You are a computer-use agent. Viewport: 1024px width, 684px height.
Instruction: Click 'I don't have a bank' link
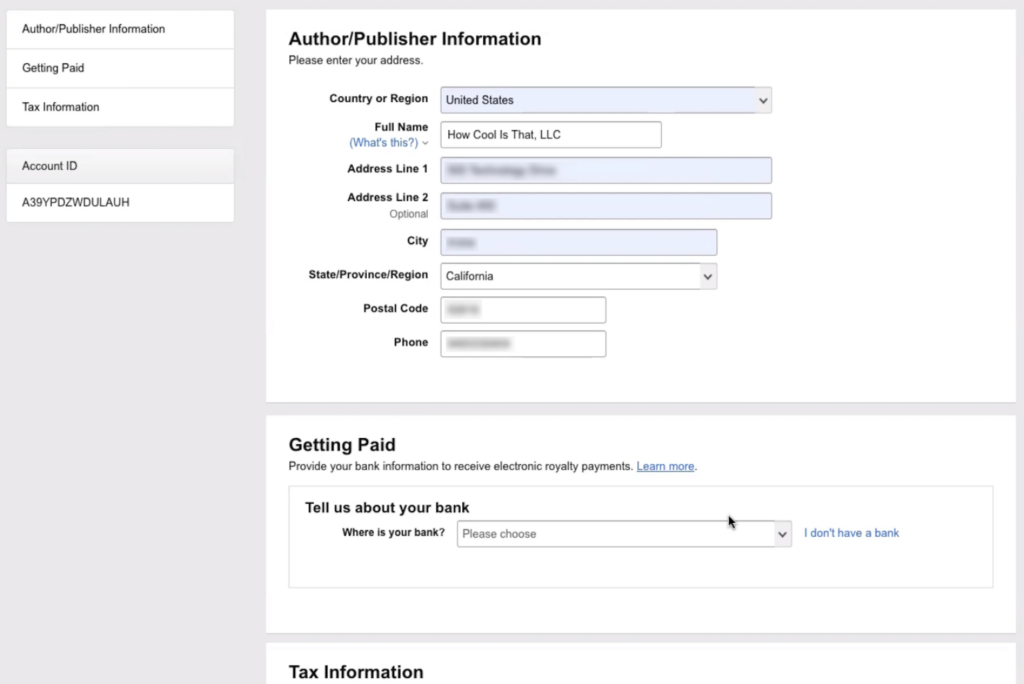pyautogui.click(x=851, y=532)
